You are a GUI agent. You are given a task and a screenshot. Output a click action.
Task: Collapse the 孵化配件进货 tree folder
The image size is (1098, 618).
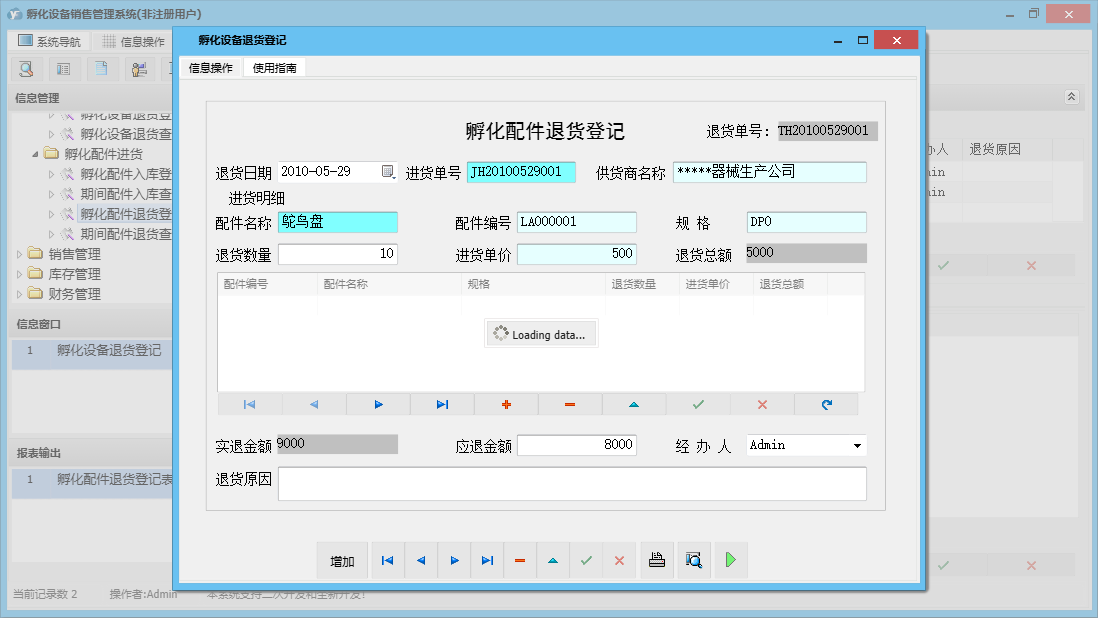point(34,152)
